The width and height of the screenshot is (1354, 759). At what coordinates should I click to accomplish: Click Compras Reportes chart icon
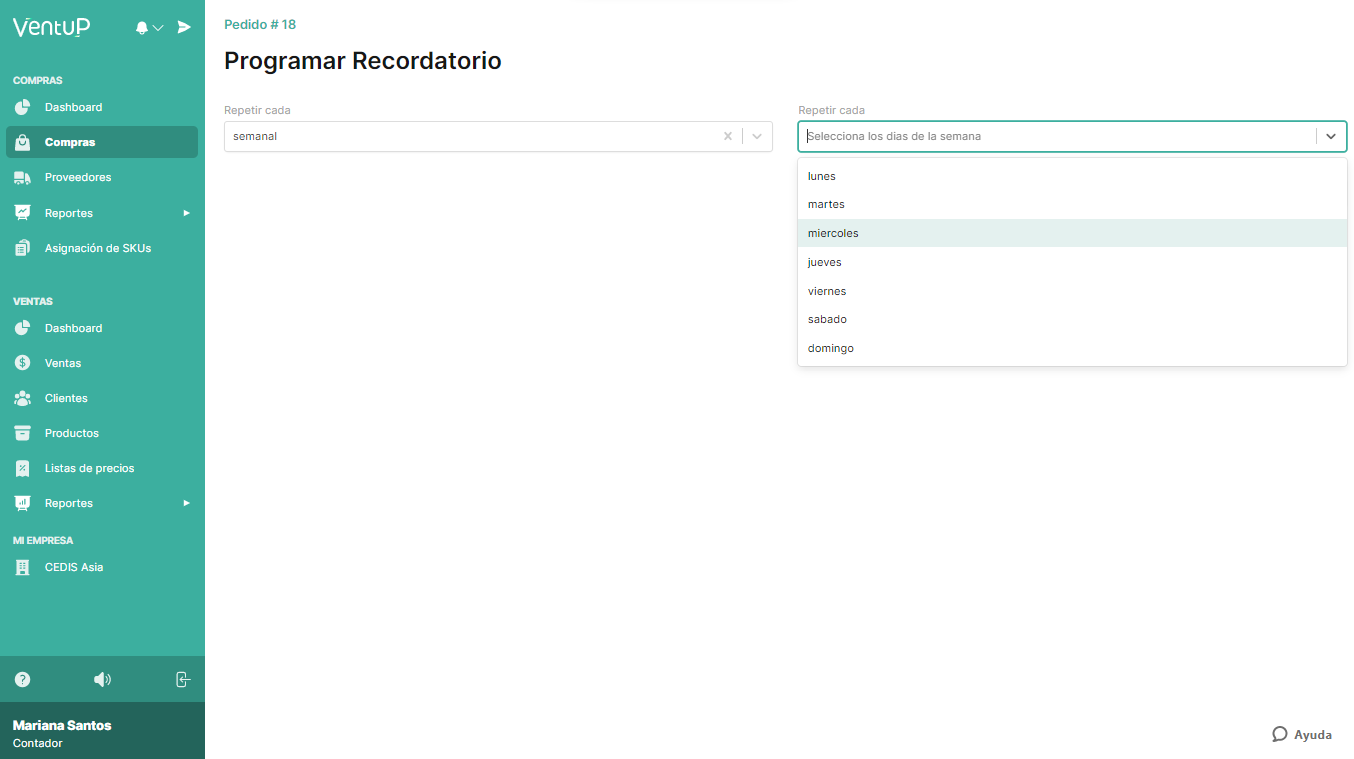coord(23,213)
